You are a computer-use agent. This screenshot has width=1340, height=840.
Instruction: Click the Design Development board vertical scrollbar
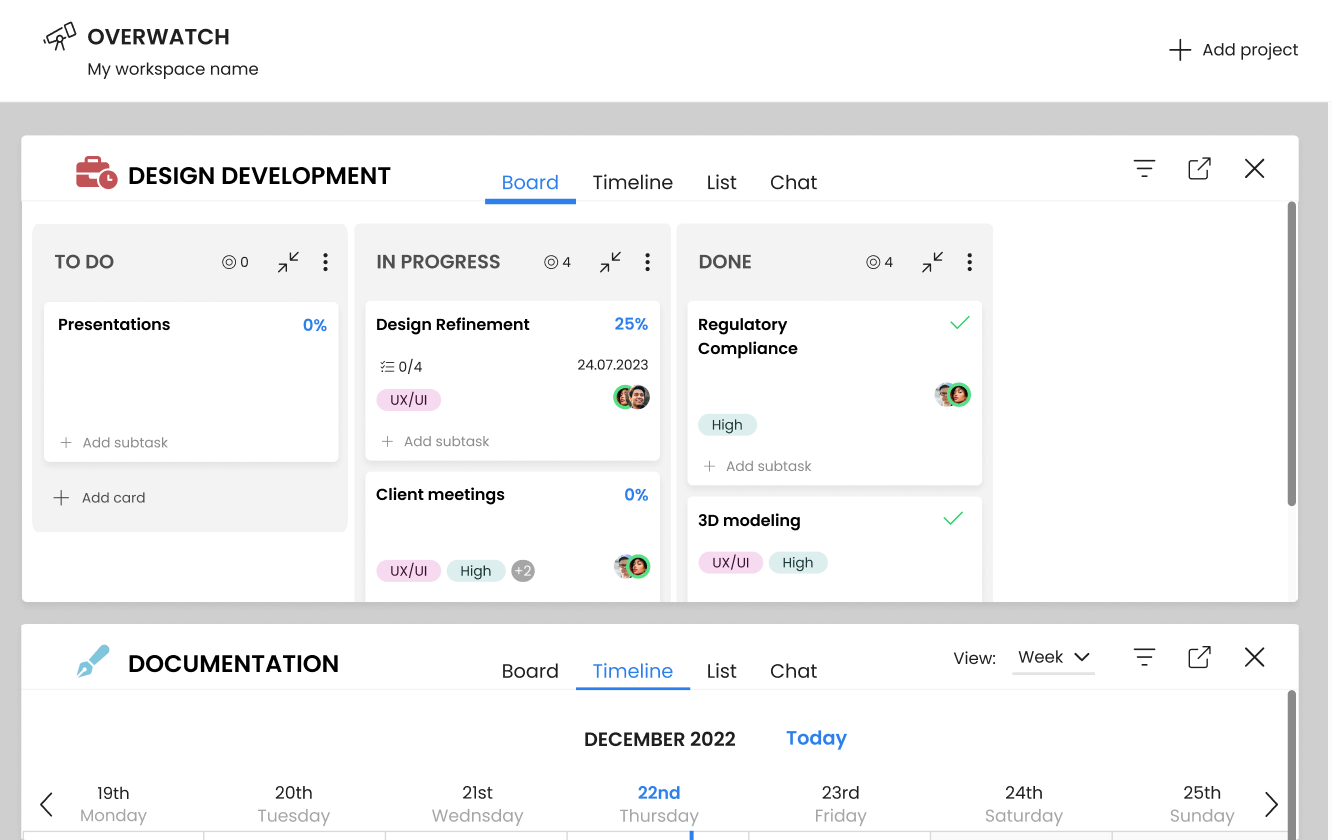1292,354
